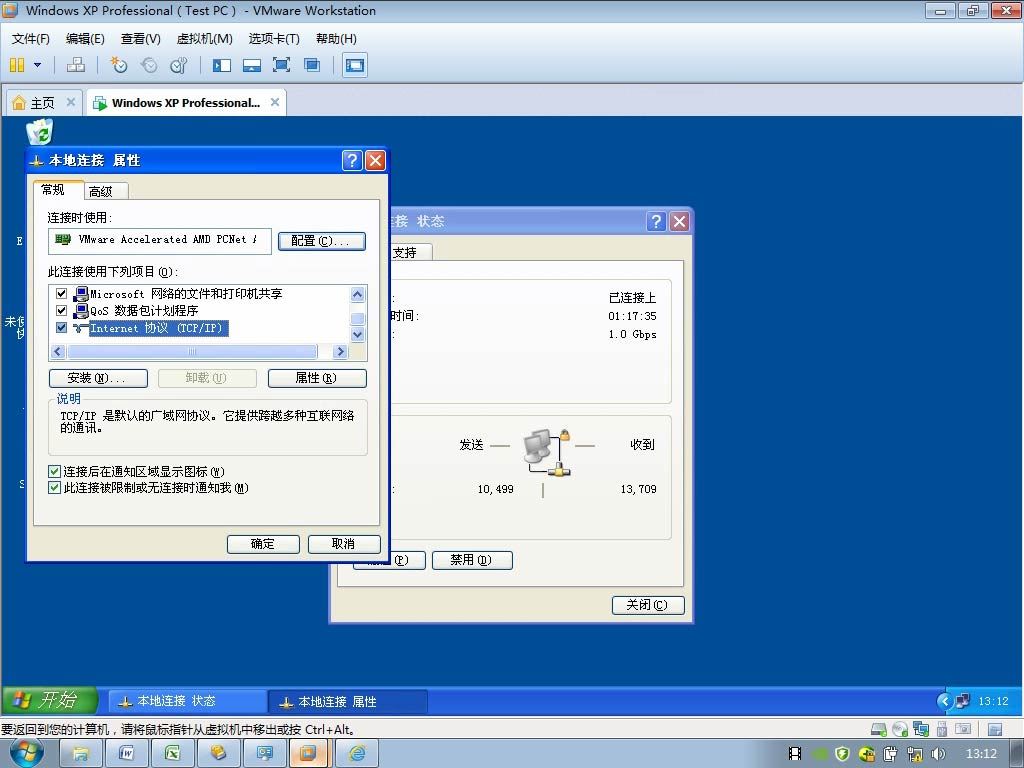Pause the virtual machine with the yellow pause icon
Screen dimensions: 1024x768
(17, 65)
